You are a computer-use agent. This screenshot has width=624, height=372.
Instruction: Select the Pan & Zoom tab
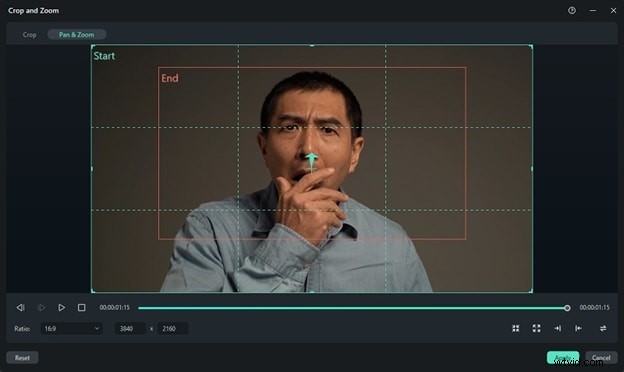click(76, 35)
